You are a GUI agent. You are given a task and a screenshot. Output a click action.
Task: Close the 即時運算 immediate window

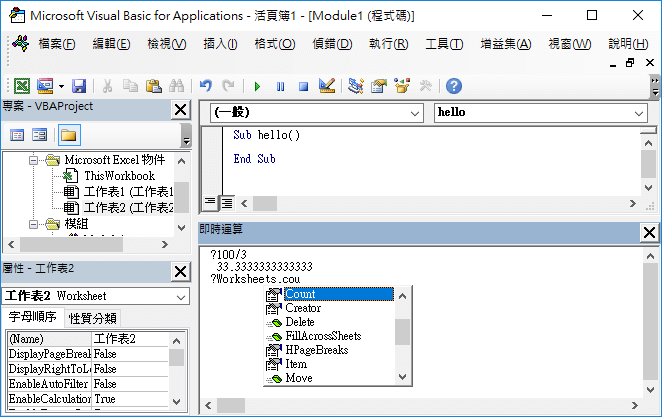tap(649, 233)
